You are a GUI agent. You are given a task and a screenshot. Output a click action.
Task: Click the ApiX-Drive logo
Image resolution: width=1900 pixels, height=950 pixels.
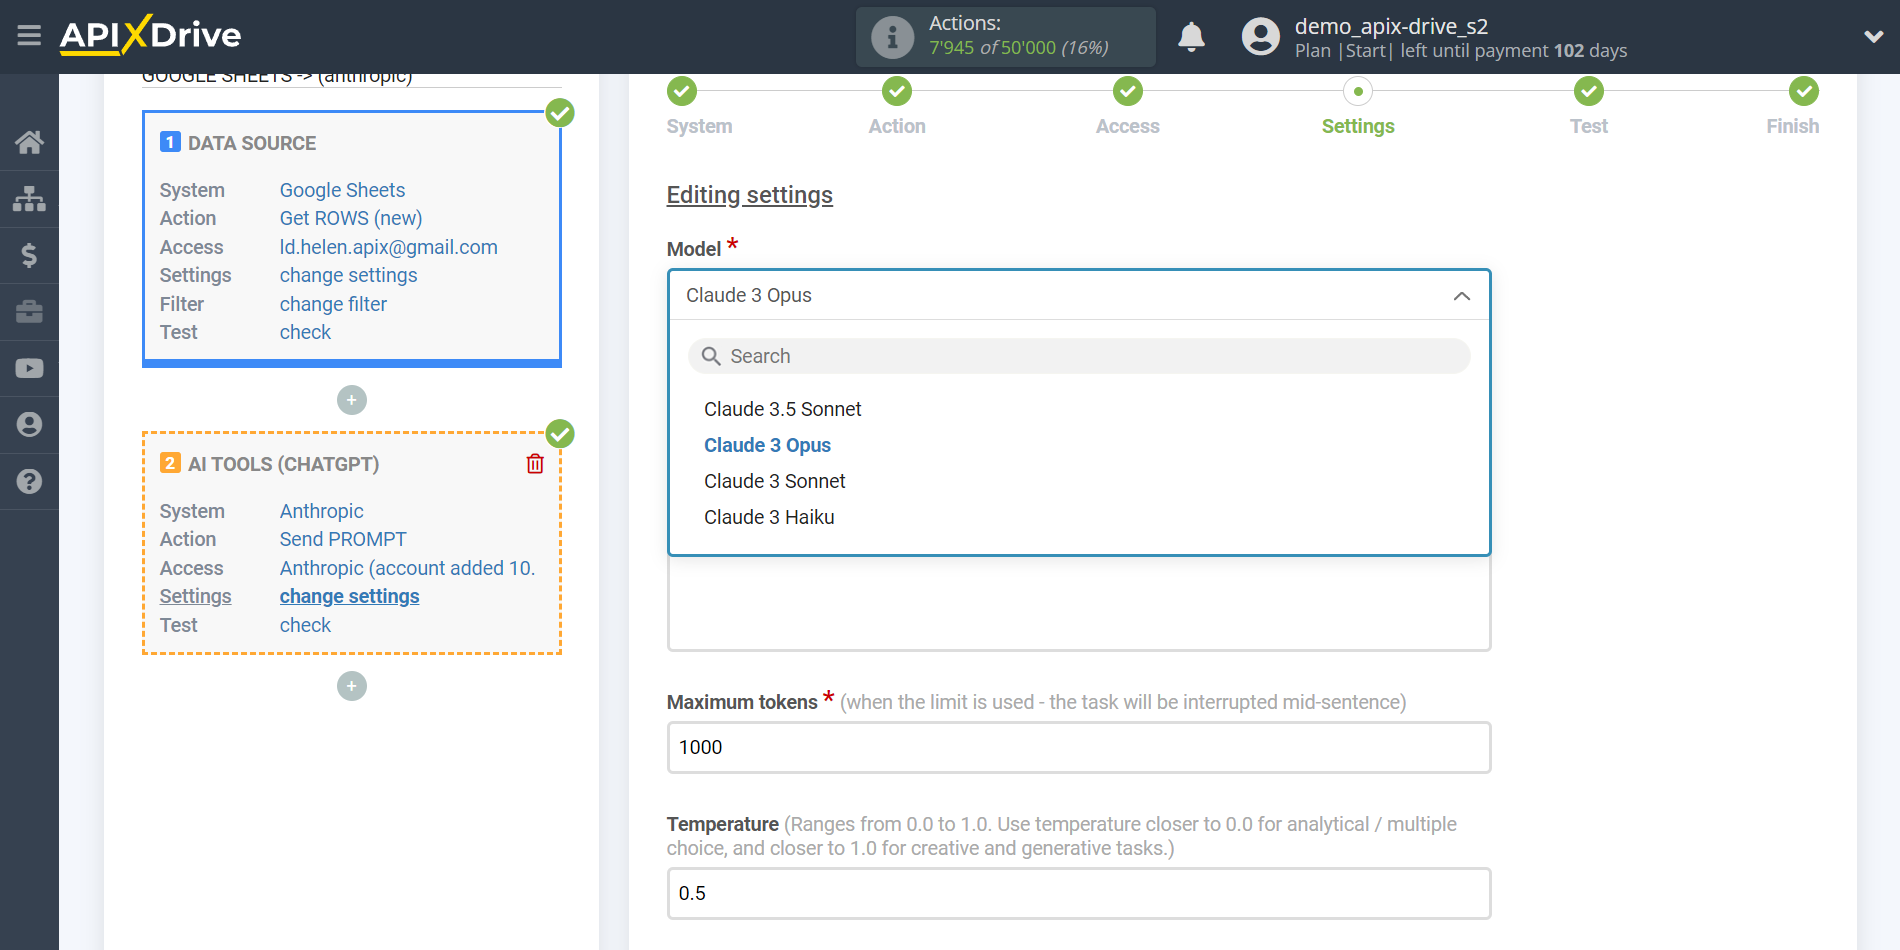click(150, 35)
